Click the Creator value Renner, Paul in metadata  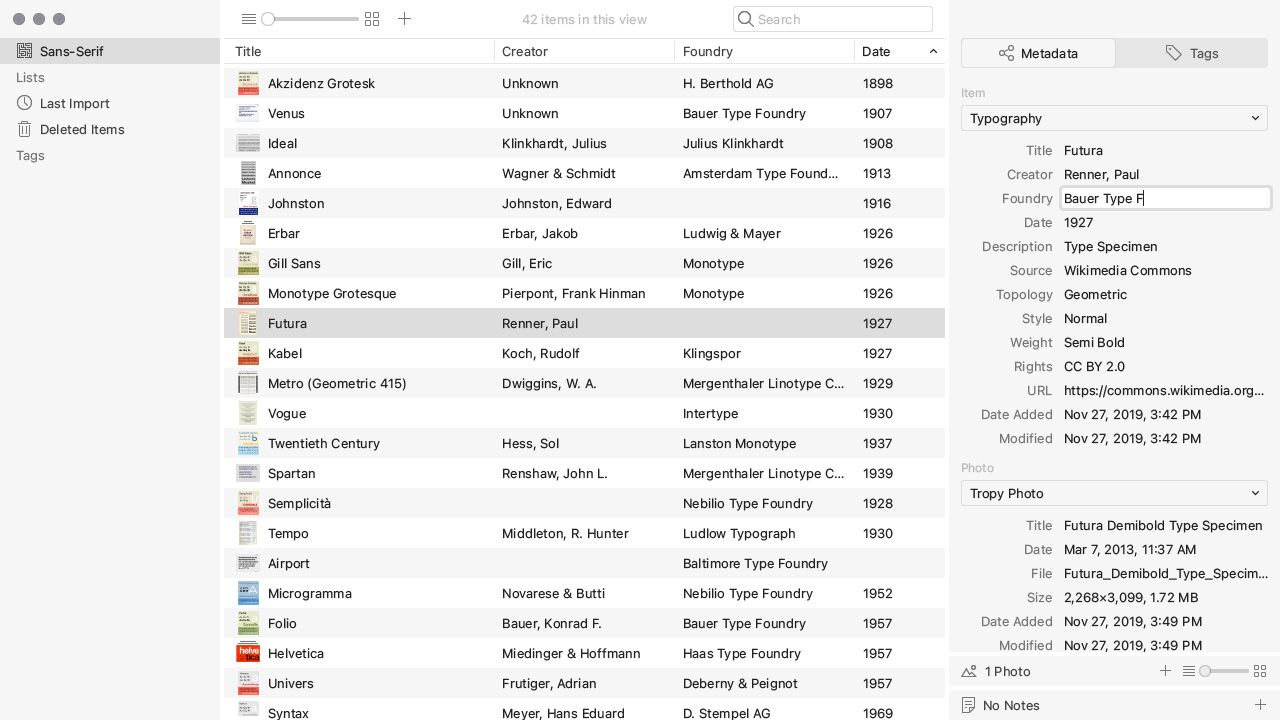[x=1101, y=174]
